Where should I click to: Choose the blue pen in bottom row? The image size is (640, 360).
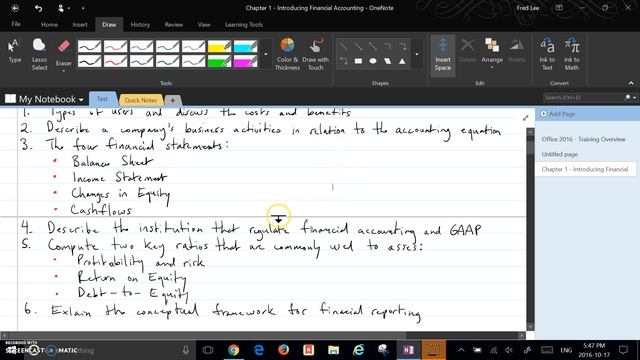pos(141,61)
